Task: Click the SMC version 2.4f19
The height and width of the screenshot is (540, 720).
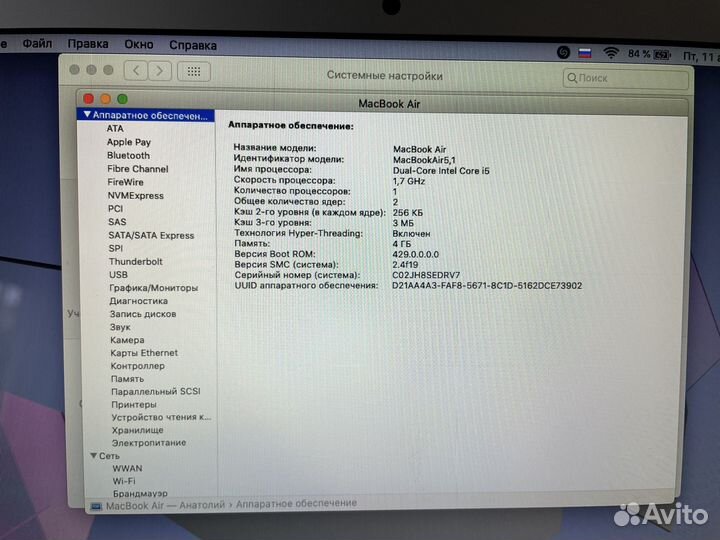Action: pos(405,264)
